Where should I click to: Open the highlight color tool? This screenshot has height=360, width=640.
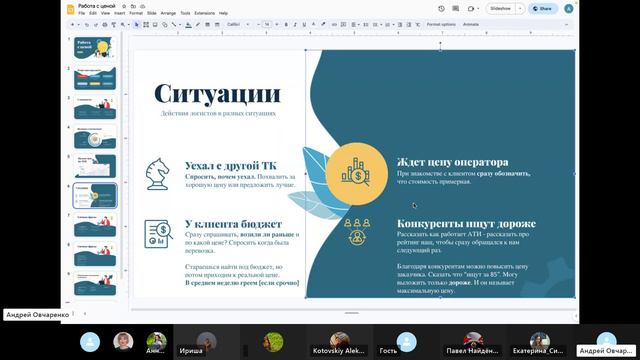tap(323, 24)
